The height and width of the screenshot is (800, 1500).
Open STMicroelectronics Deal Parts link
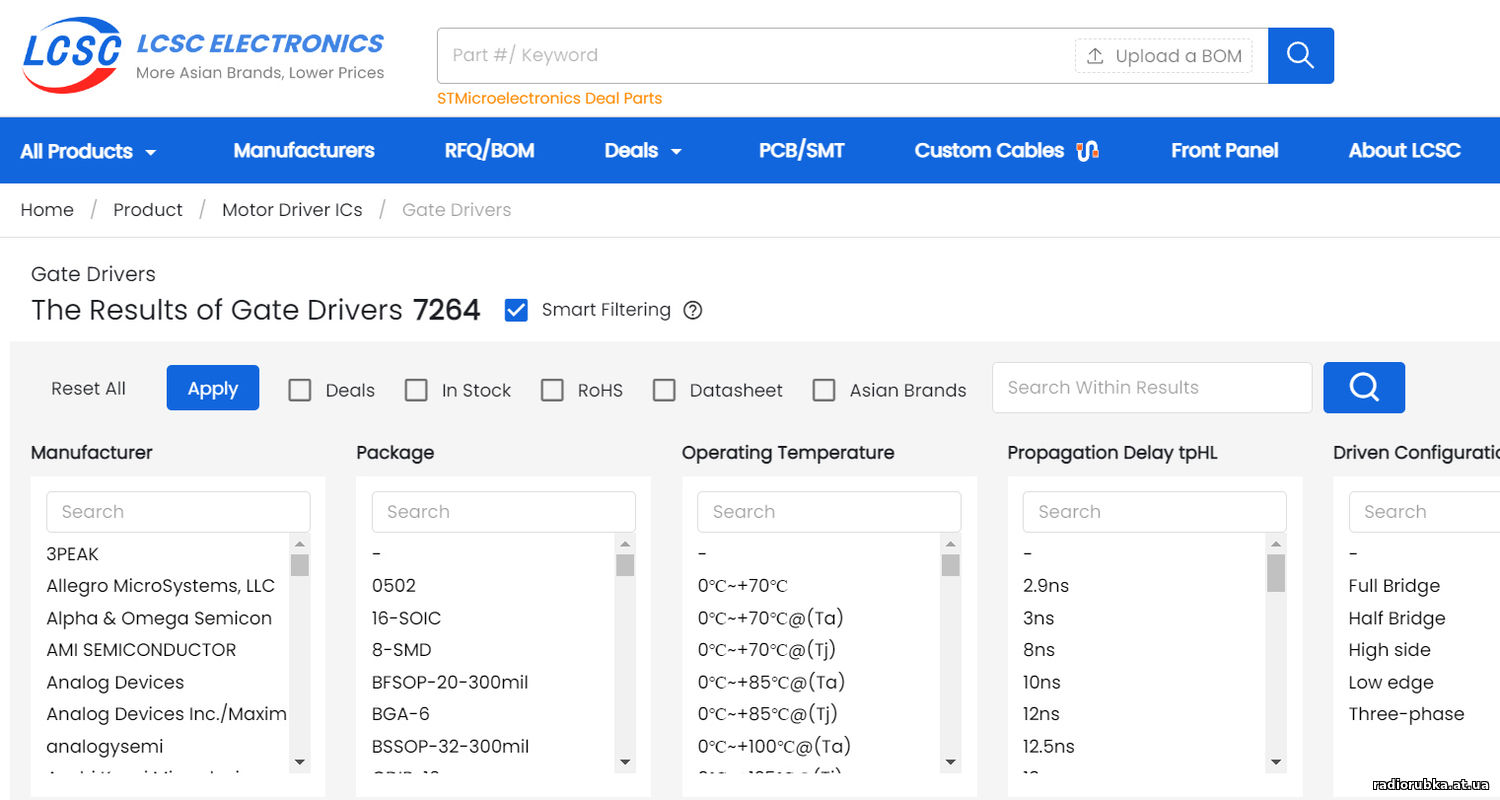[550, 98]
